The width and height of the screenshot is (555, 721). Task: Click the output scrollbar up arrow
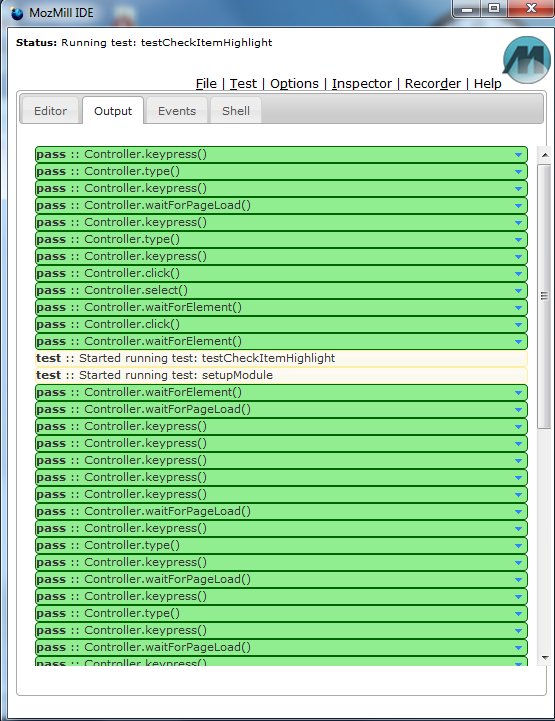pyautogui.click(x=545, y=155)
